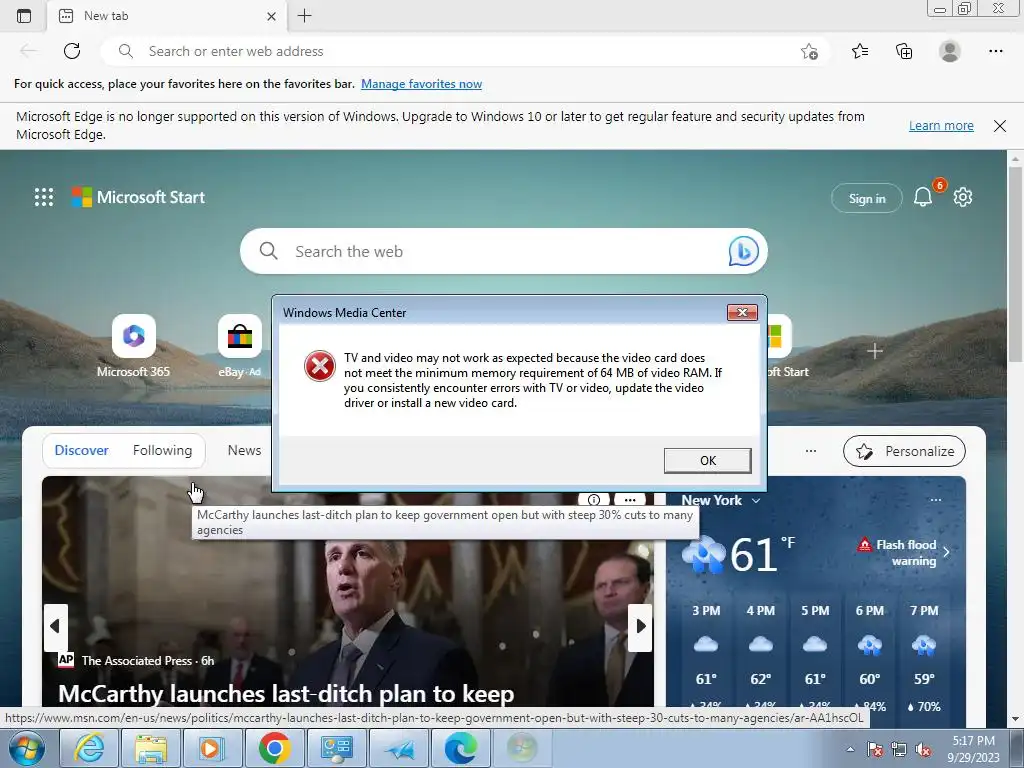Click Personalize feed button
This screenshot has height=768, width=1024.
(x=904, y=451)
